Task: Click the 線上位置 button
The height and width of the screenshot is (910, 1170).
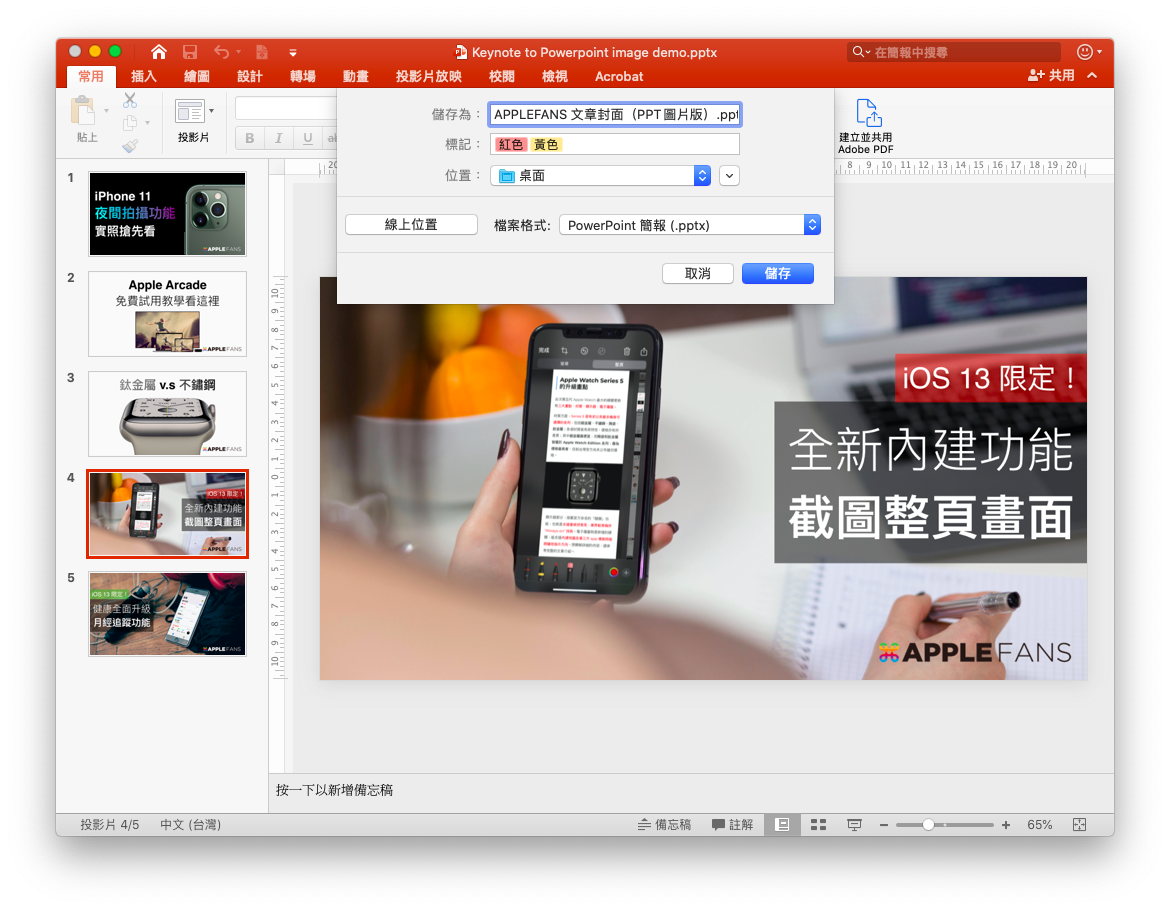Action: (411, 225)
